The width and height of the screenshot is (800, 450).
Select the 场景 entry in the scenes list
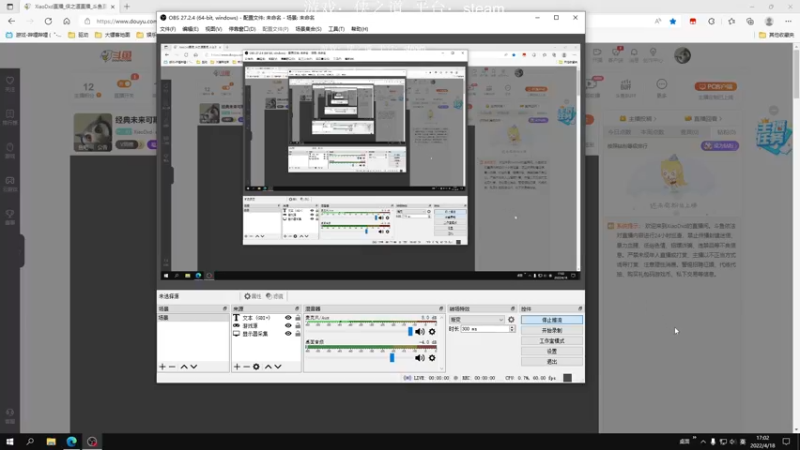click(x=193, y=318)
